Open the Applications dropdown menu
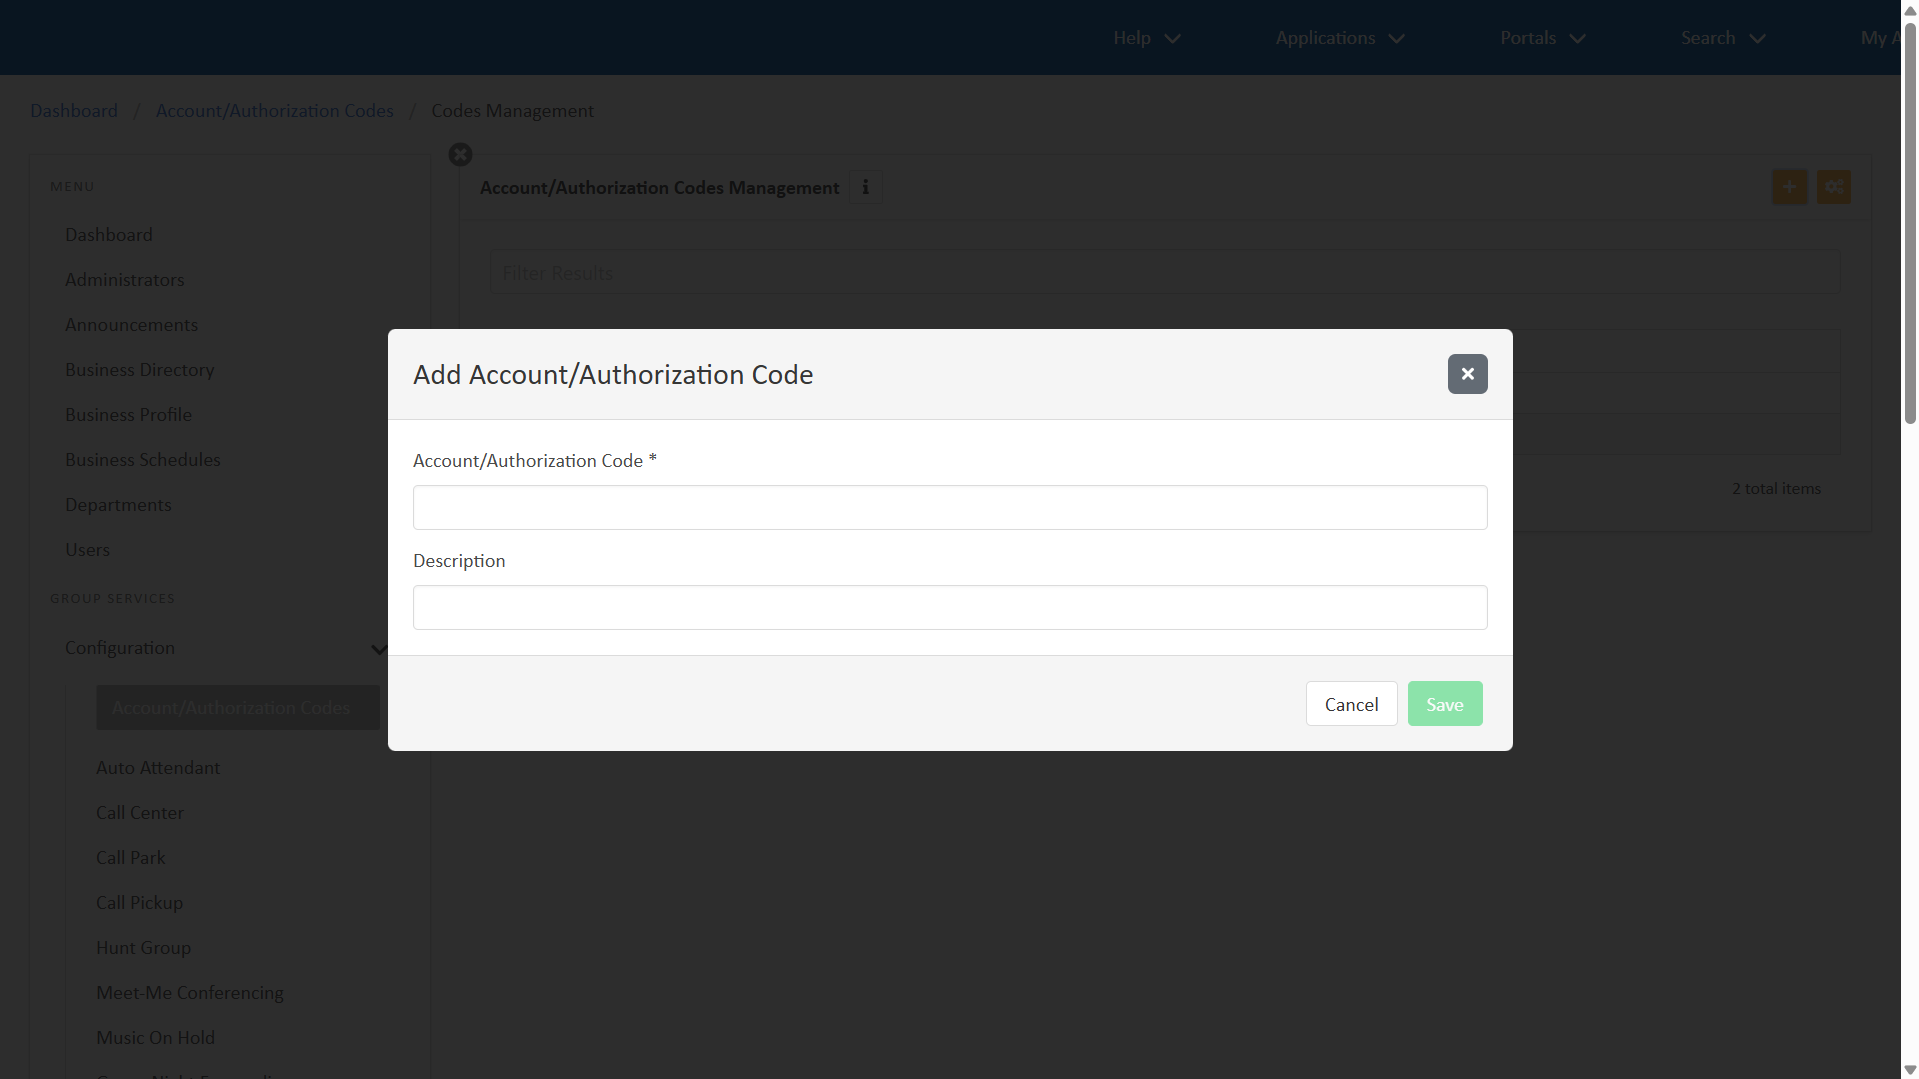The width and height of the screenshot is (1919, 1079). (x=1339, y=38)
